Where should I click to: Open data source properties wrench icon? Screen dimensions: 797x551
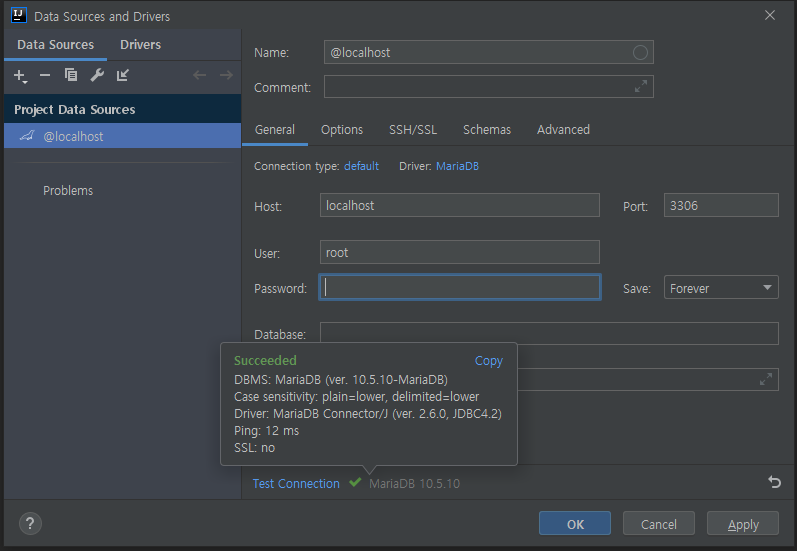point(97,75)
